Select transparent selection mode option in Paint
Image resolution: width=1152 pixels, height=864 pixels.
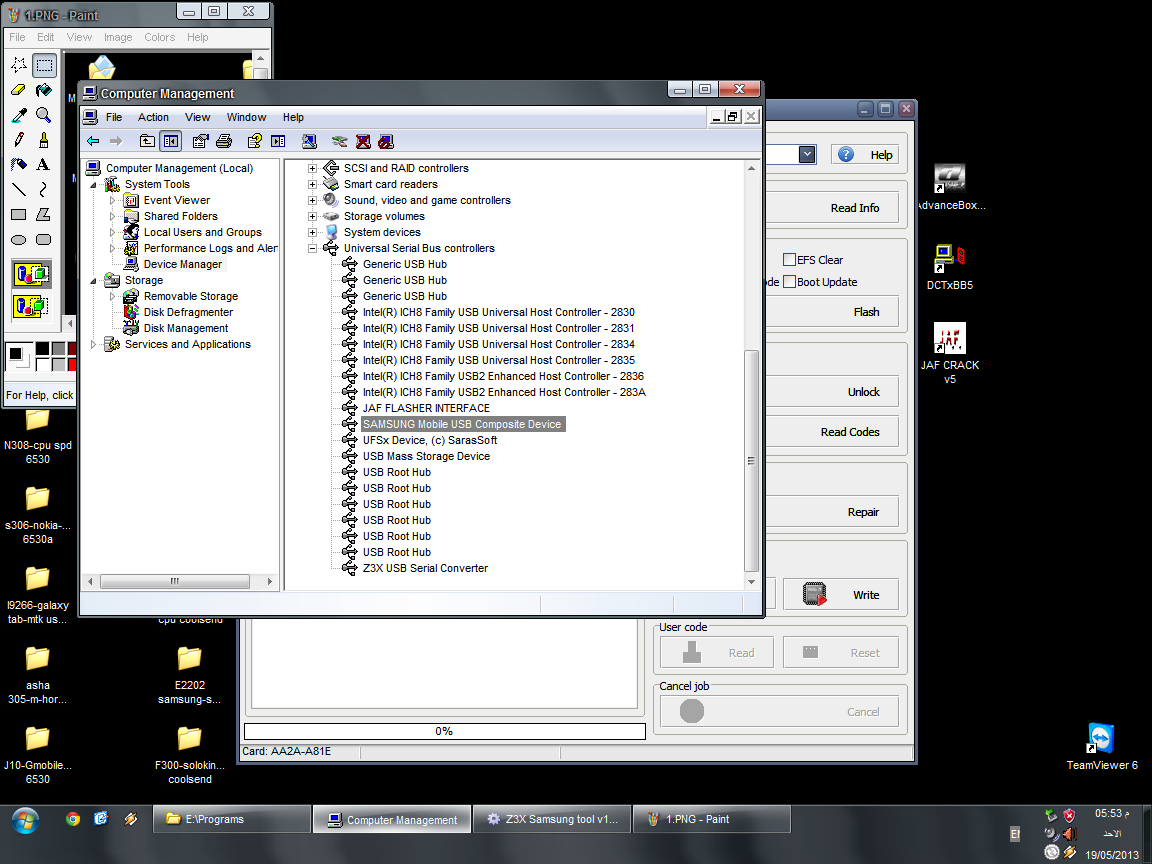tap(32, 306)
